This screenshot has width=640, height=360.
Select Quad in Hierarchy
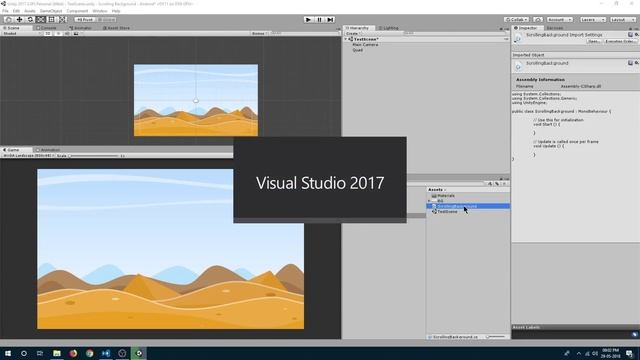click(x=358, y=50)
